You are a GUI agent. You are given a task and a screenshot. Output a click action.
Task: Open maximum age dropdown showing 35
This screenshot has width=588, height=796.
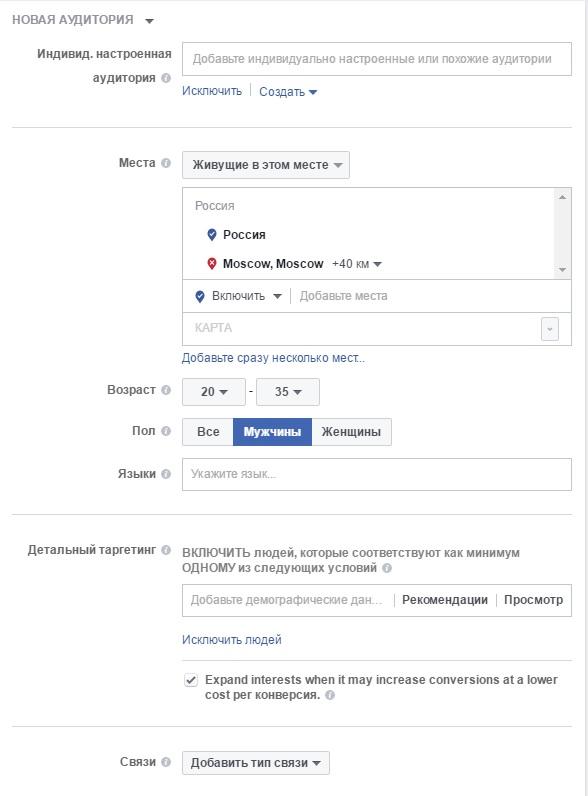point(288,392)
